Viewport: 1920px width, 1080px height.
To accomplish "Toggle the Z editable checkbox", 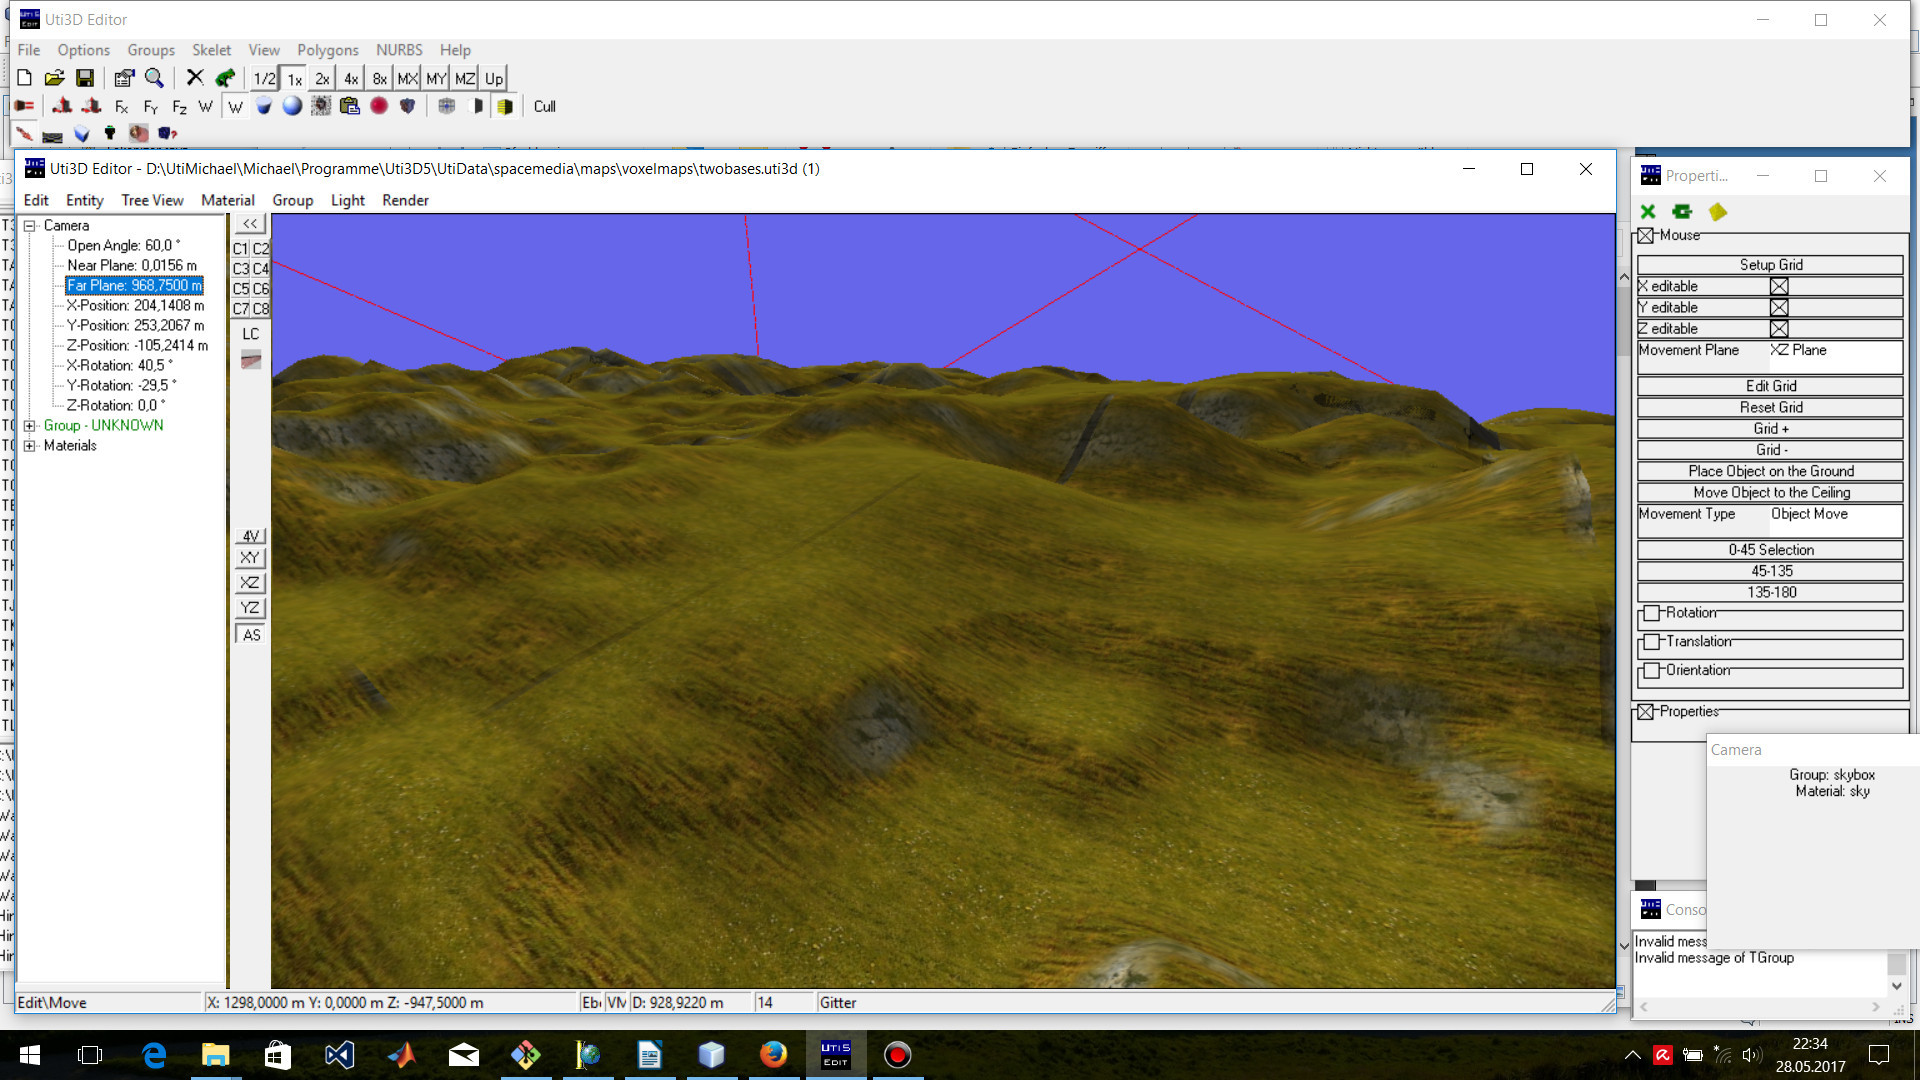I will tap(1779, 329).
